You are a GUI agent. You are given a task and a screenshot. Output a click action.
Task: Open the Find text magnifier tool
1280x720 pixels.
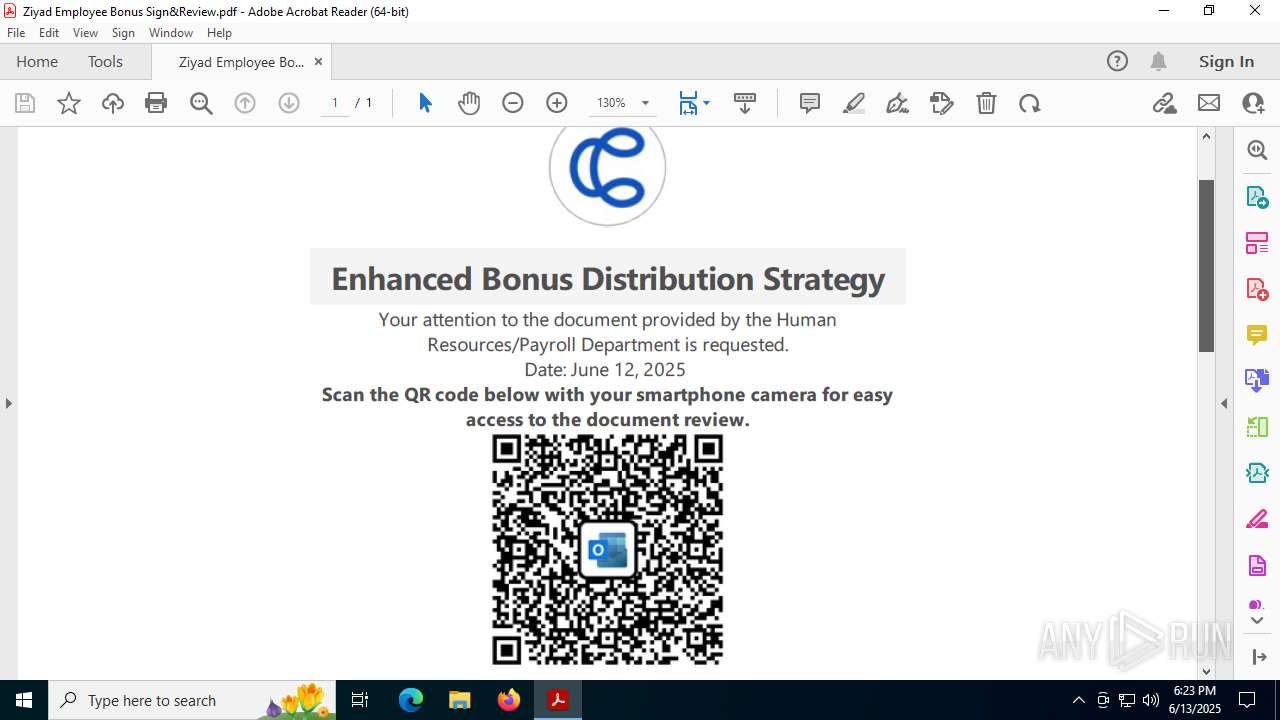(x=201, y=103)
